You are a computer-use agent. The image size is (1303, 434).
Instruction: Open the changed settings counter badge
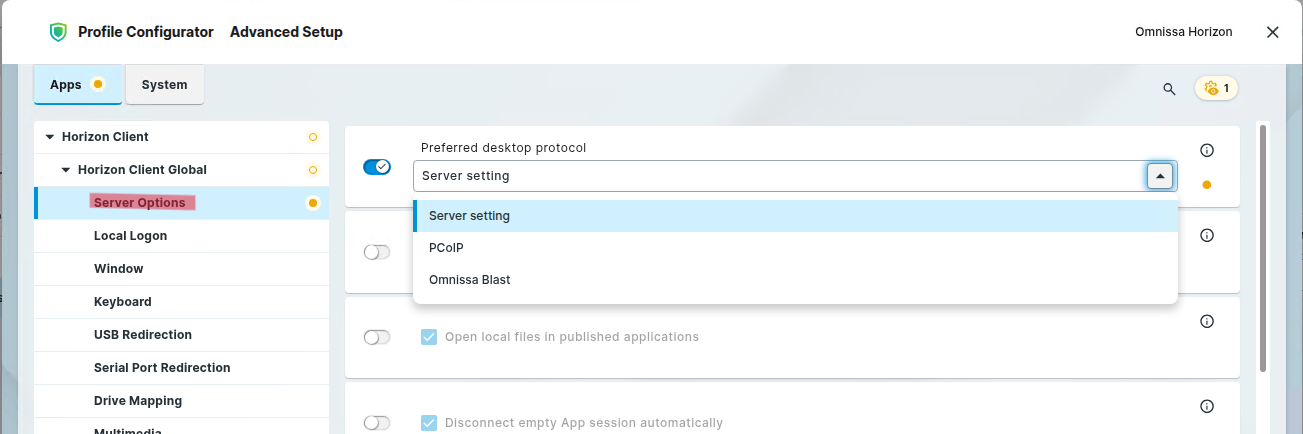1217,88
